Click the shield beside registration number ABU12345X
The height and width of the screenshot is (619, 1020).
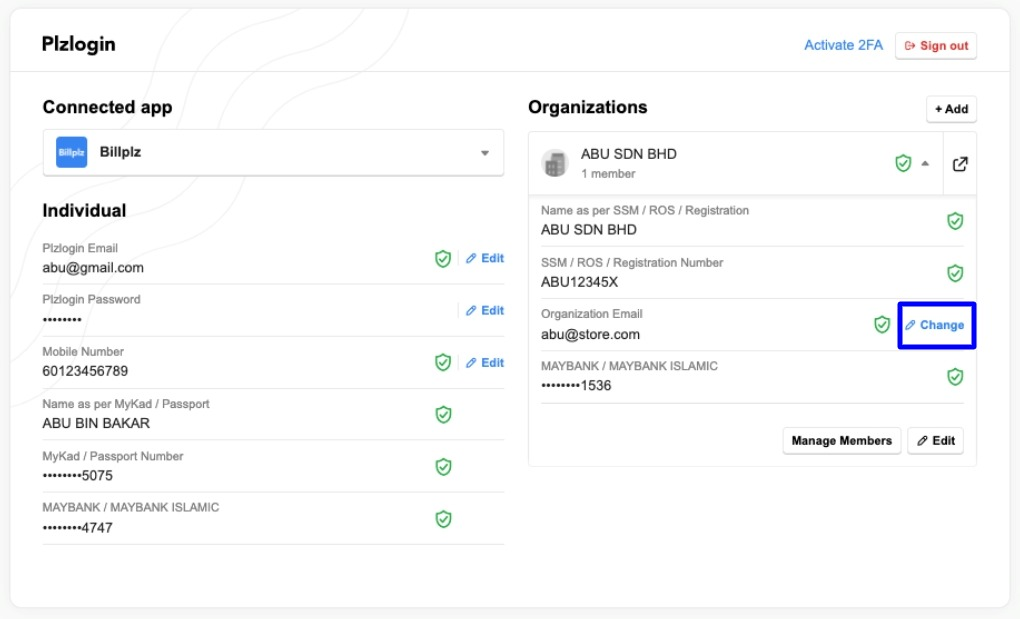click(x=955, y=273)
